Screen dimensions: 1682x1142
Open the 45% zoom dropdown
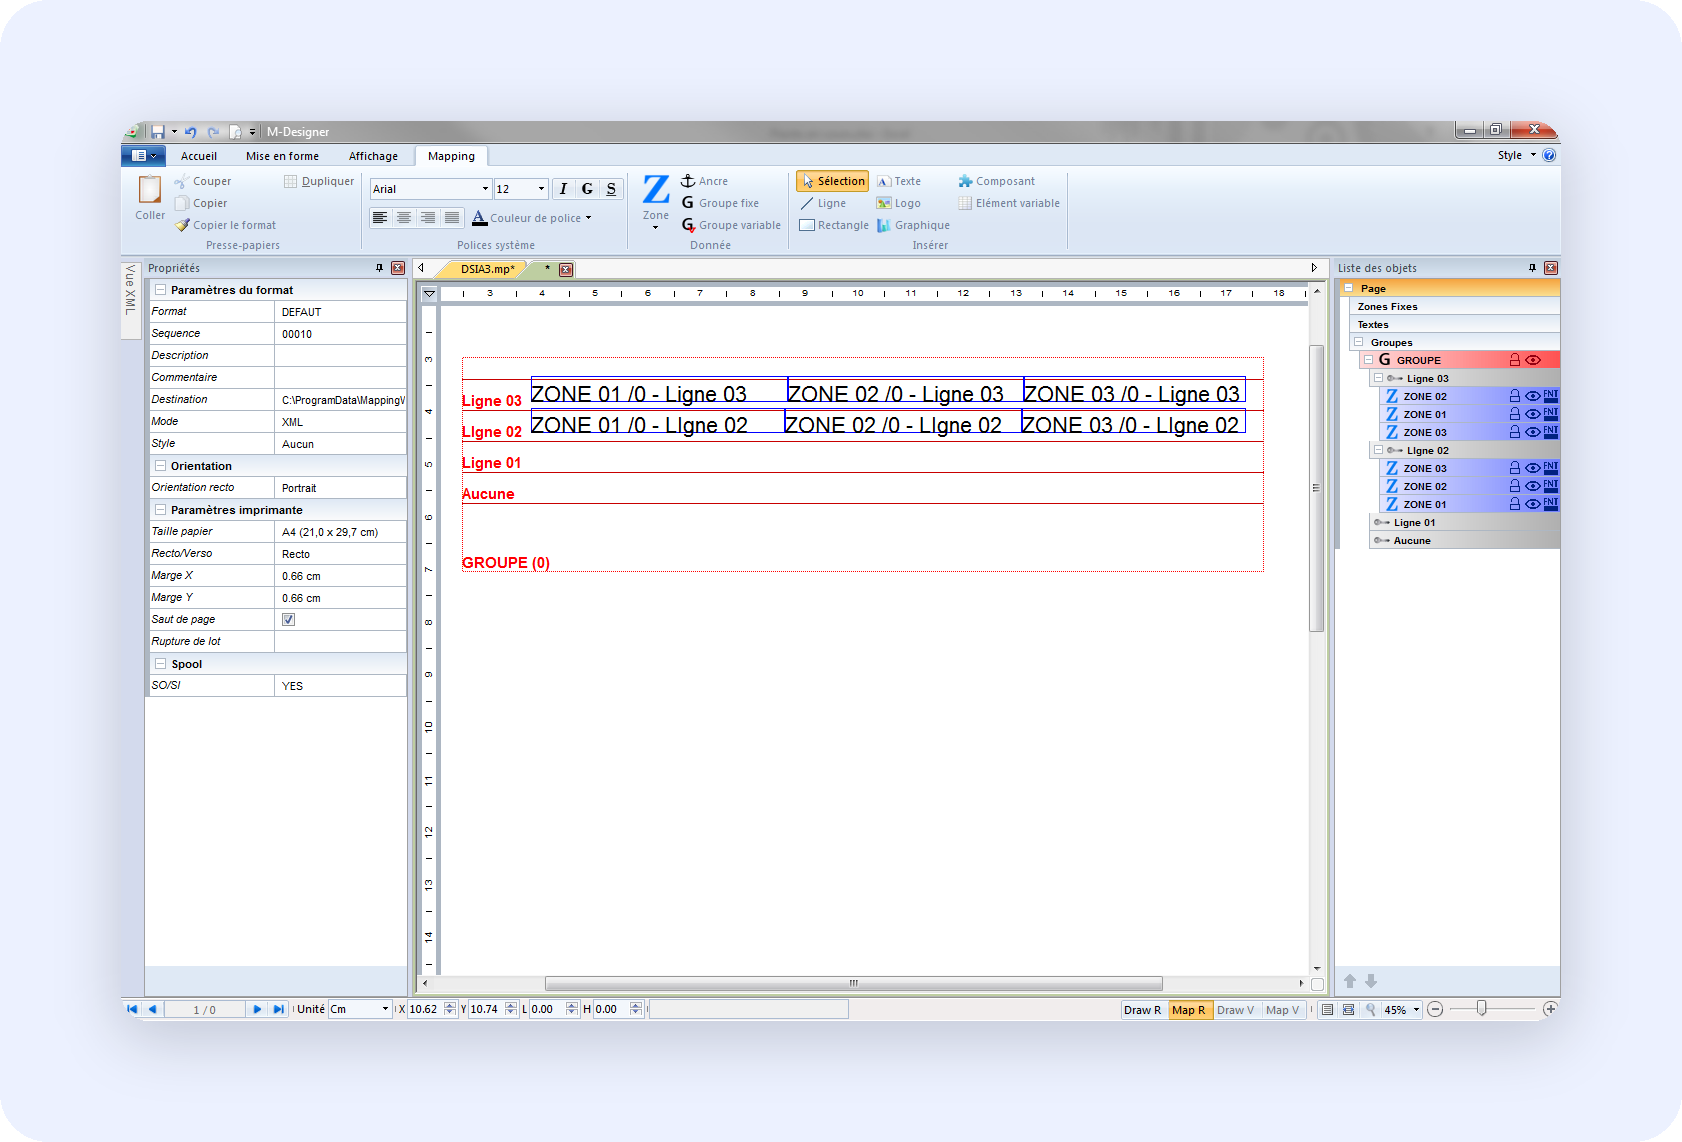(1416, 1010)
